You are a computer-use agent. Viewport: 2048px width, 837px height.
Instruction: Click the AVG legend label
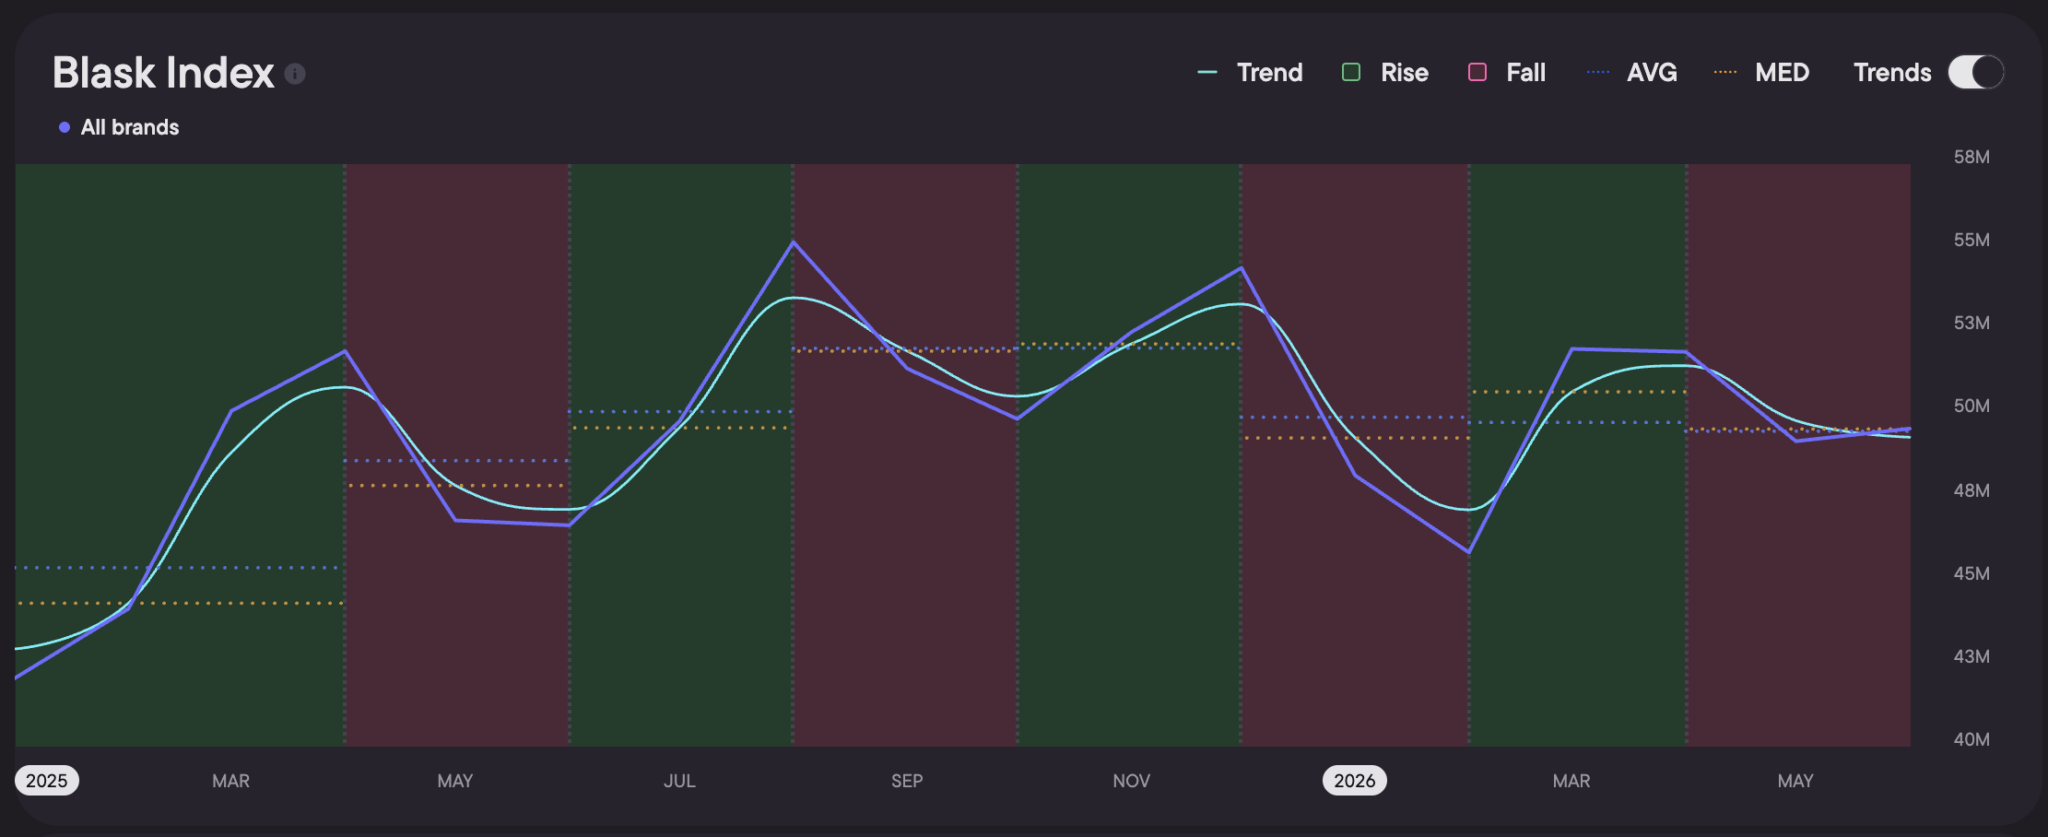pyautogui.click(x=1652, y=72)
